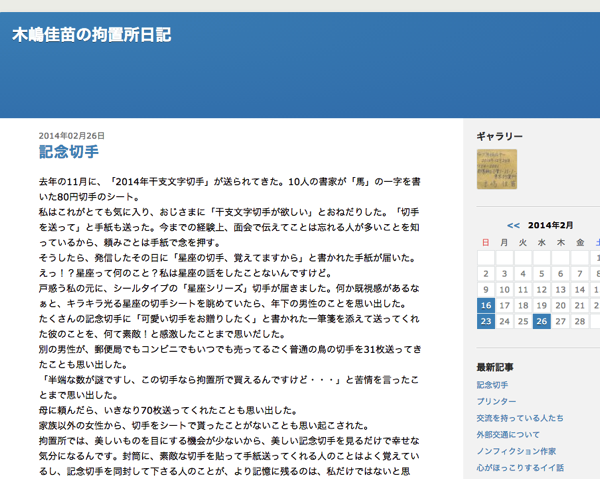Click the post date 2014年02月26日
Screen dimensions: 600x479
click(72, 136)
